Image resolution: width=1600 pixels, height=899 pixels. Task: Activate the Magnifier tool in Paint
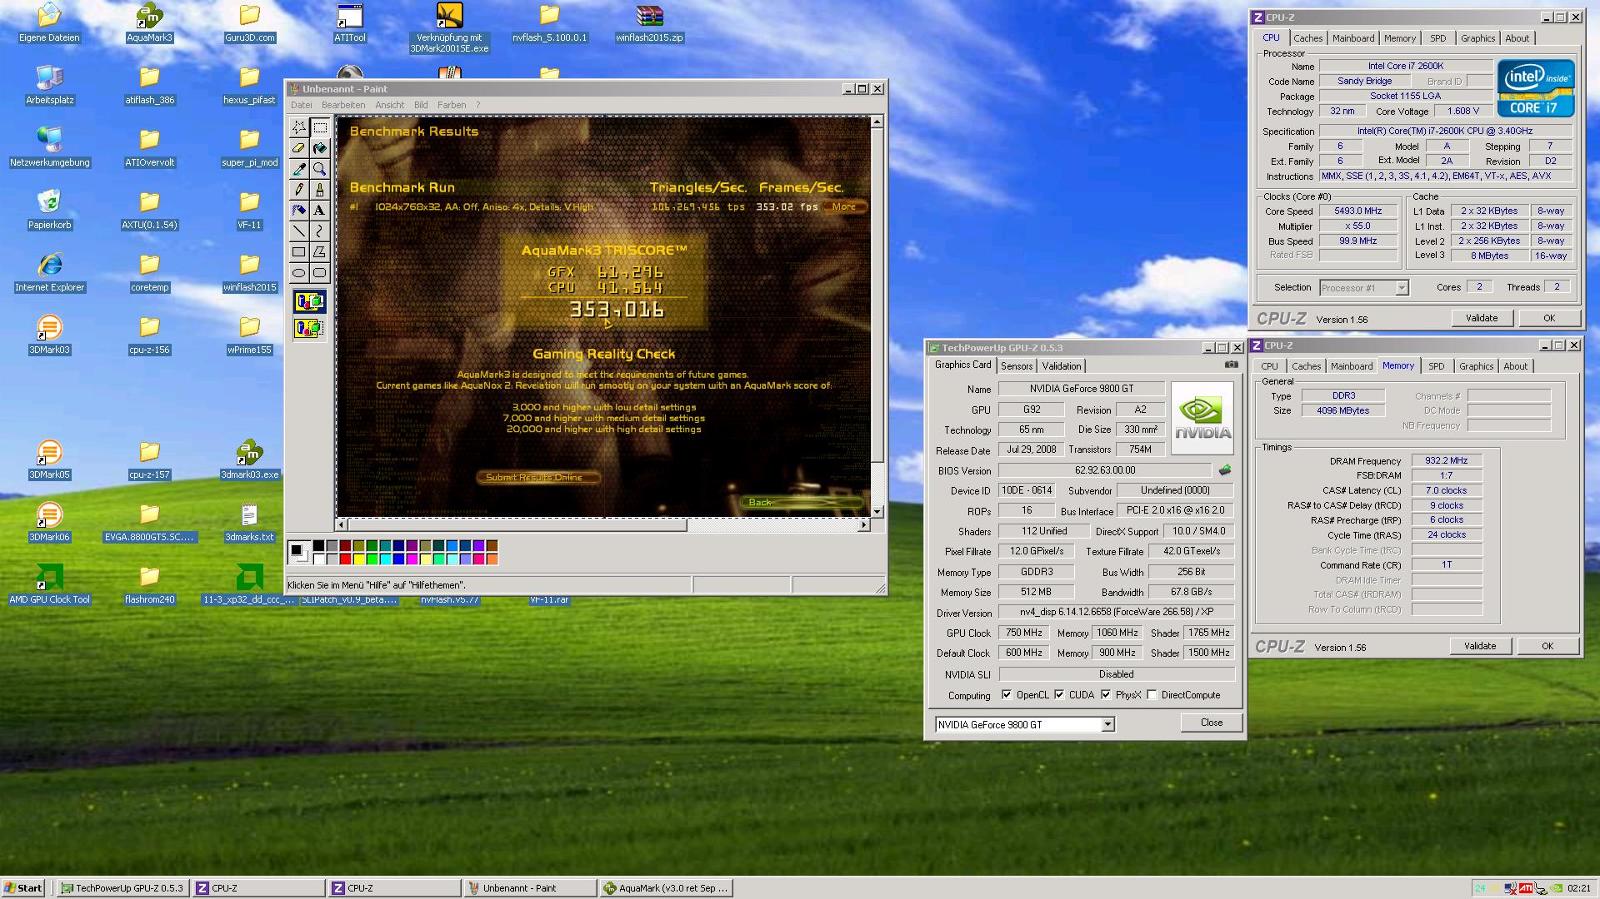tap(319, 169)
